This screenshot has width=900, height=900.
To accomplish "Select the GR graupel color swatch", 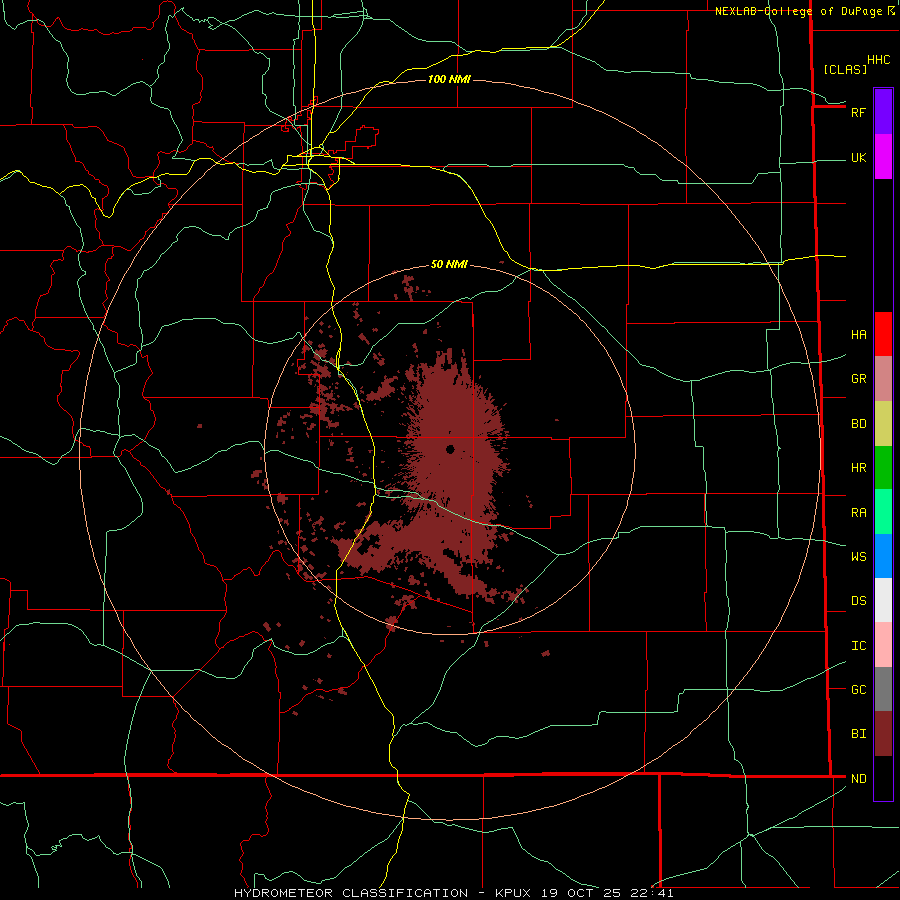I will (883, 379).
